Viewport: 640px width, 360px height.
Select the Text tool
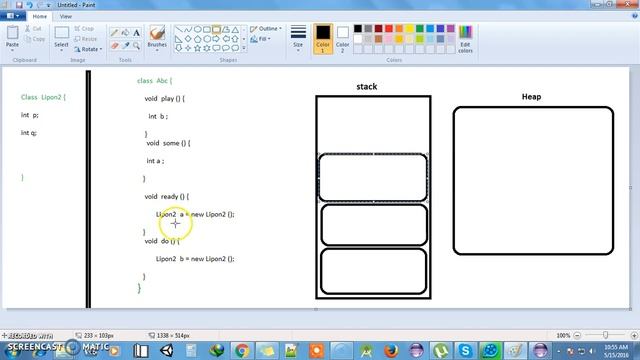point(136,33)
